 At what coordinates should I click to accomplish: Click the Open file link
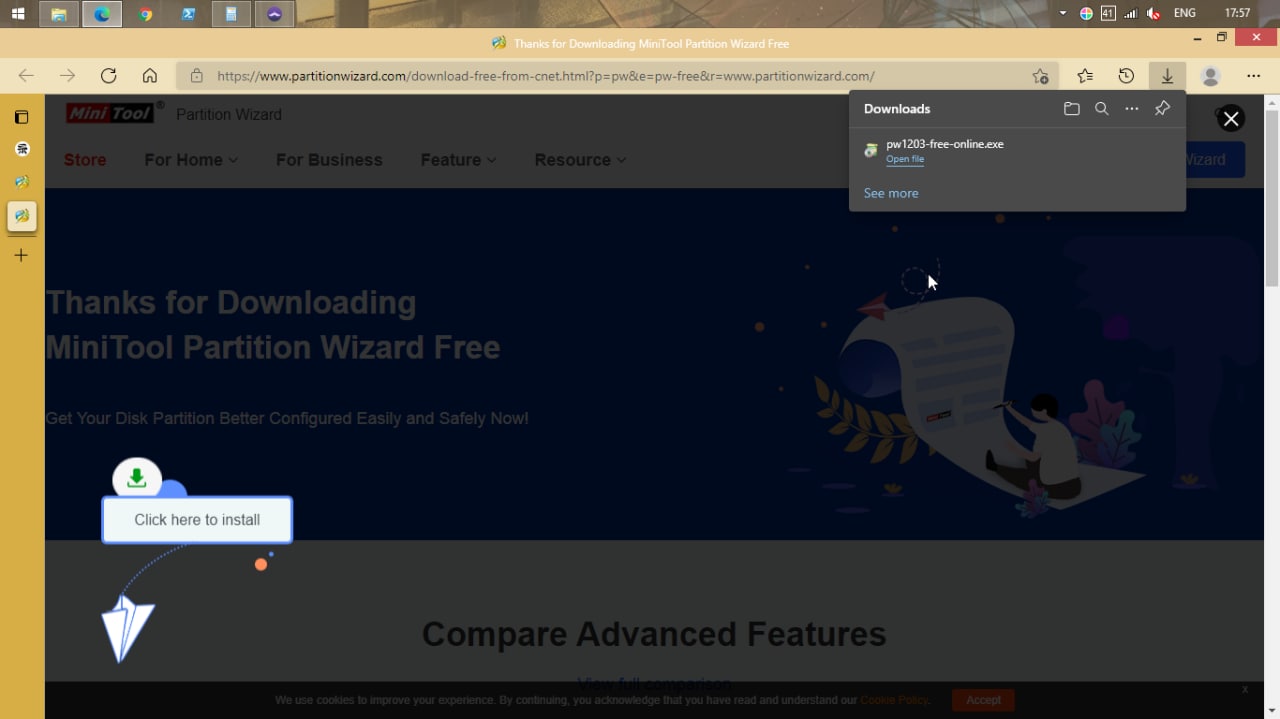pos(905,159)
